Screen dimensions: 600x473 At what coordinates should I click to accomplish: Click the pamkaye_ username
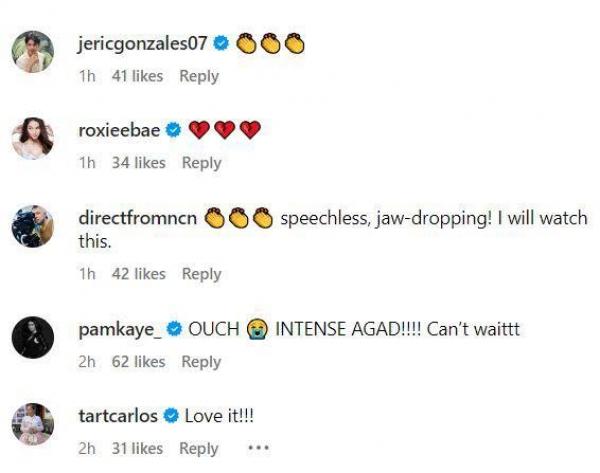click(x=117, y=328)
